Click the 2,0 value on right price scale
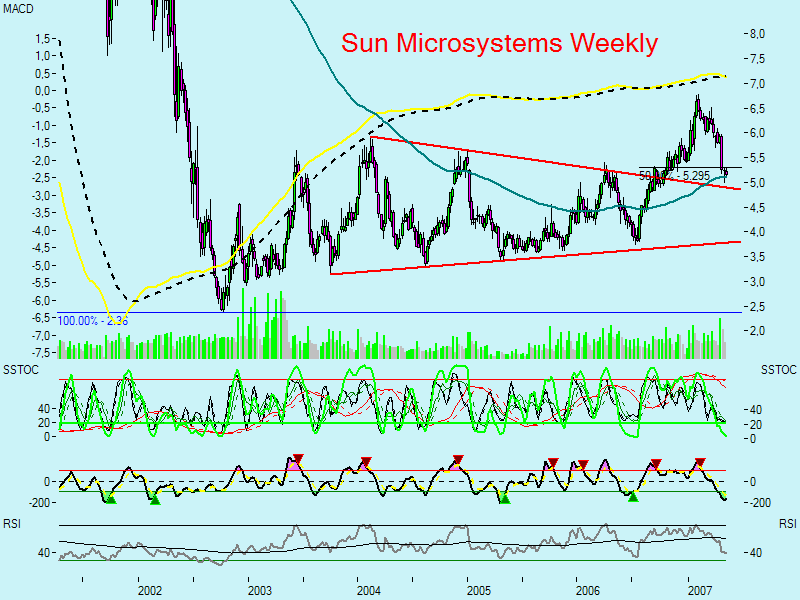Viewport: 800px width, 600px height. pos(757,331)
